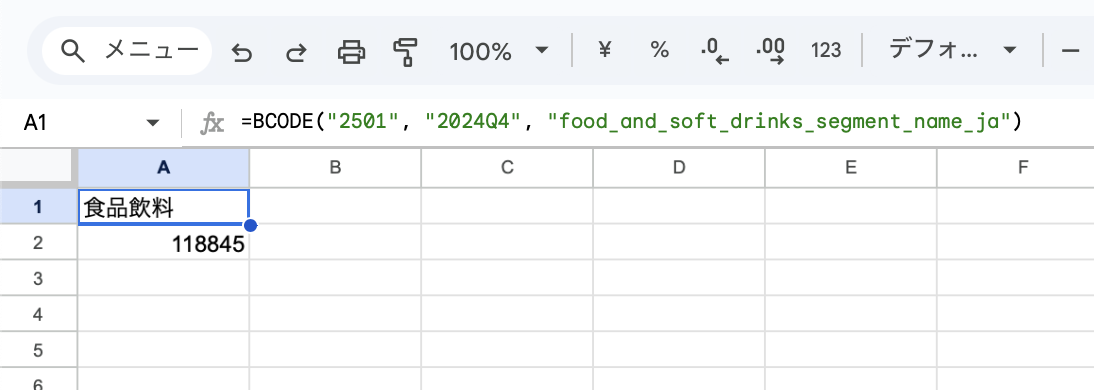The height and width of the screenshot is (390, 1094).
Task: Open the デフォ... font dropdown
Action: point(952,50)
